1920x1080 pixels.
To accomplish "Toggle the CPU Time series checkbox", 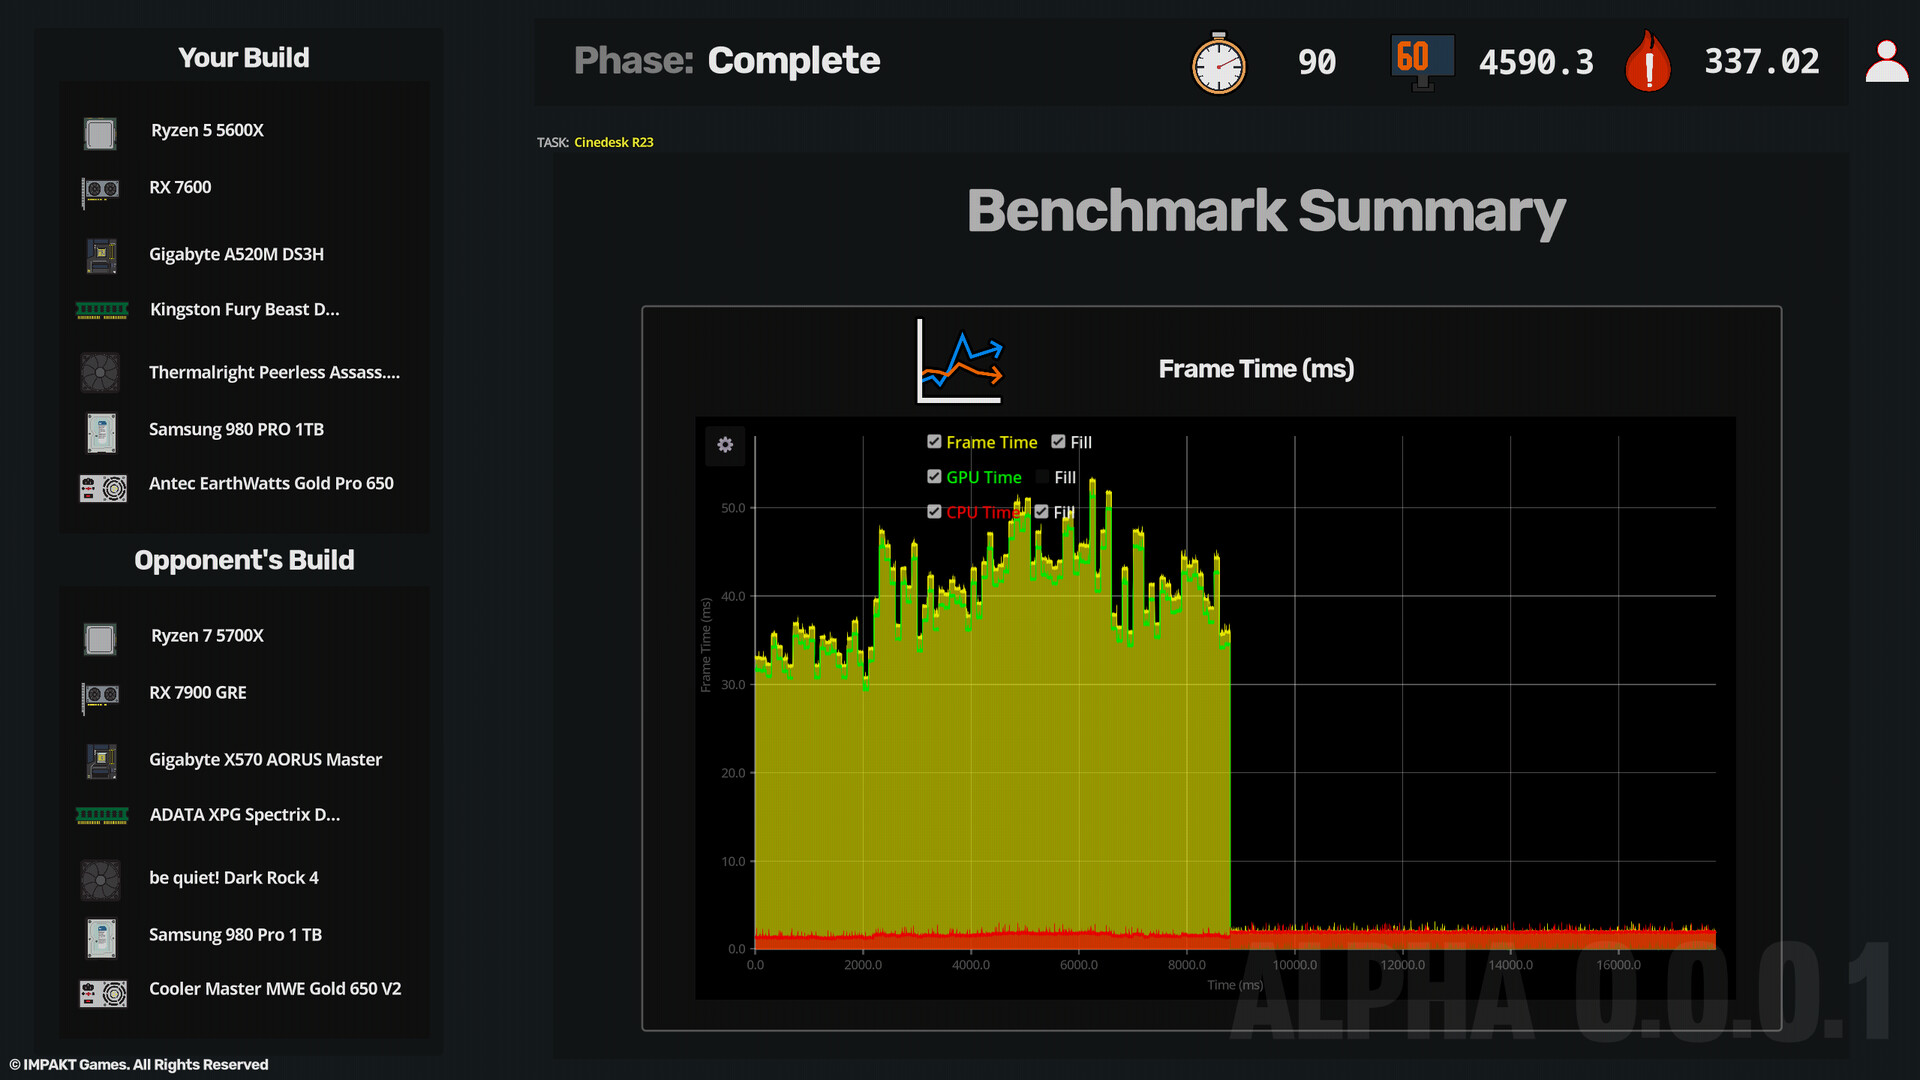I will 934,512.
